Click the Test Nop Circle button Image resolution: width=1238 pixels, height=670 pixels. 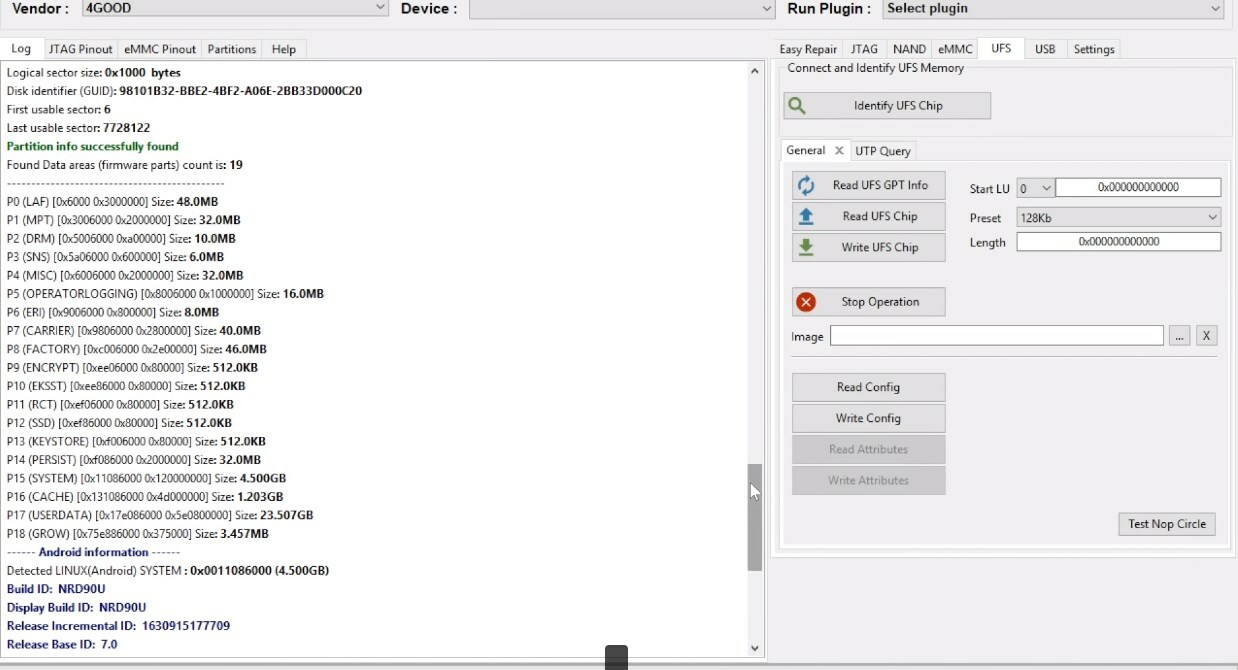tap(1167, 524)
